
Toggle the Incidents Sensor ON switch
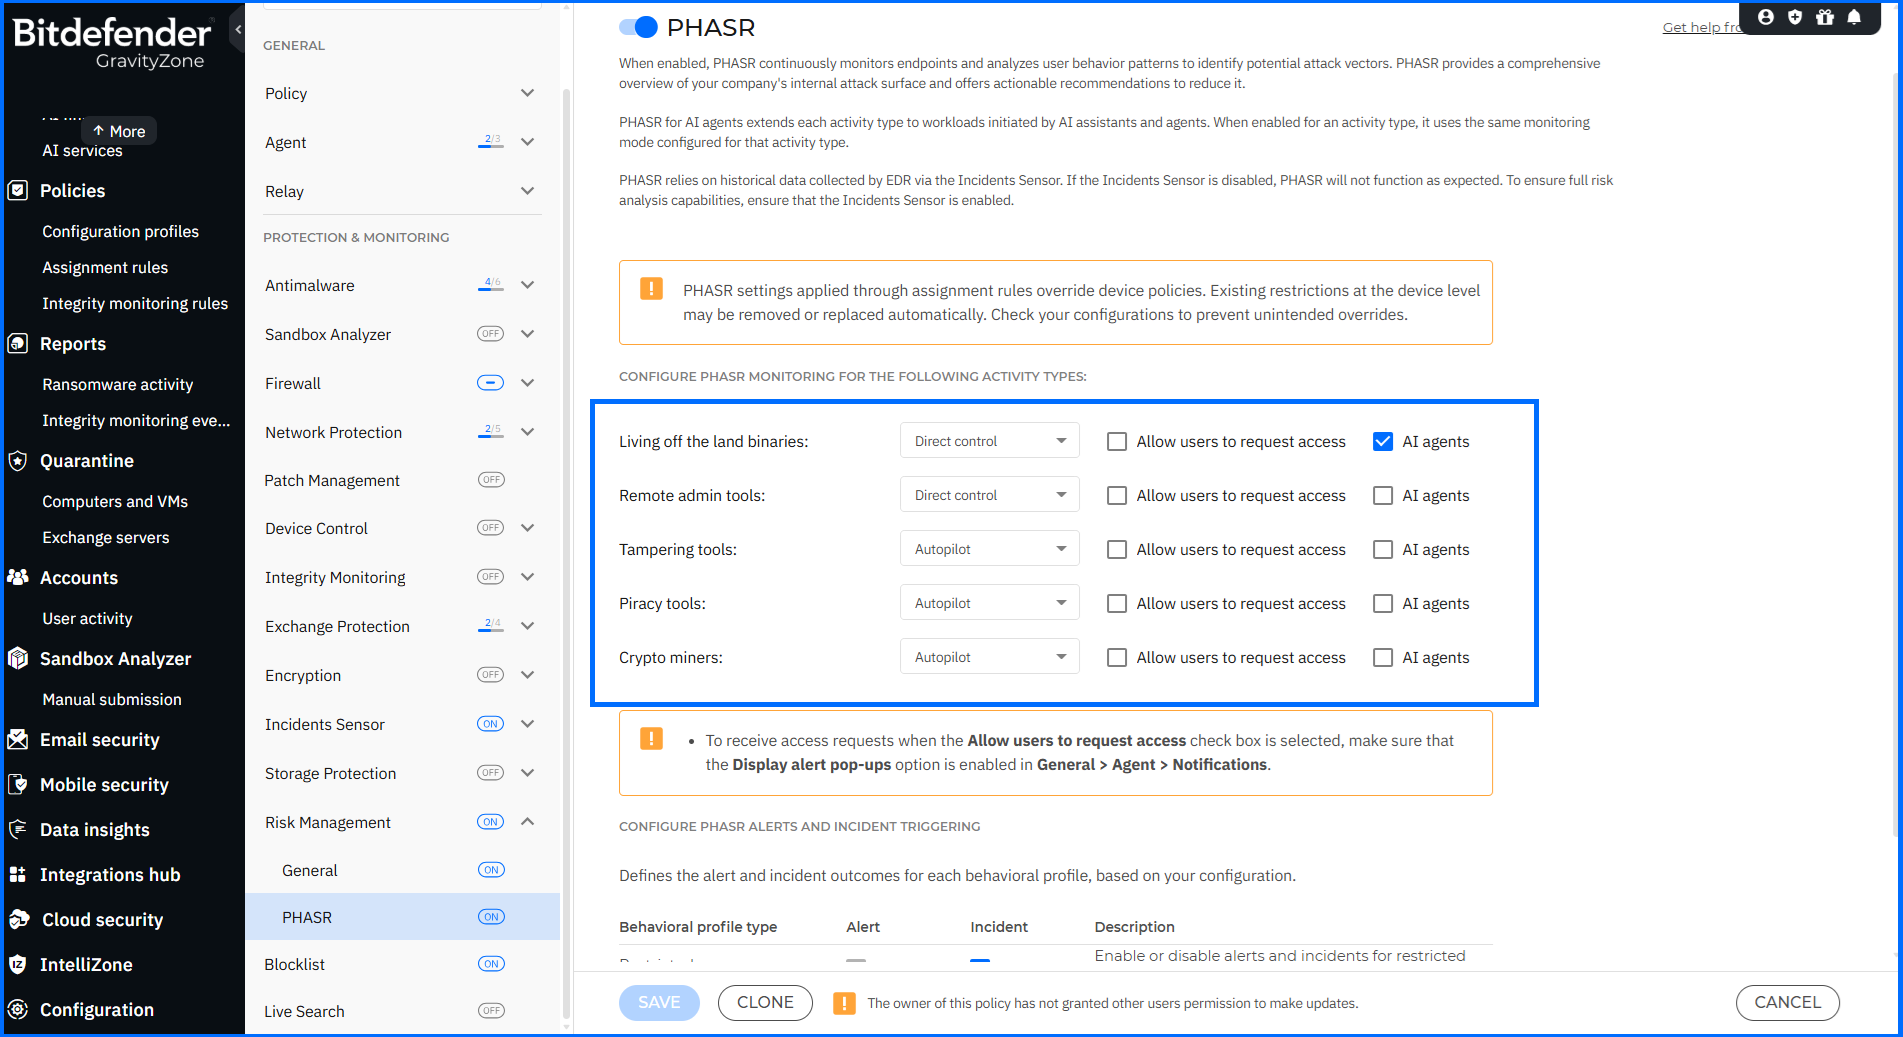[x=490, y=724]
